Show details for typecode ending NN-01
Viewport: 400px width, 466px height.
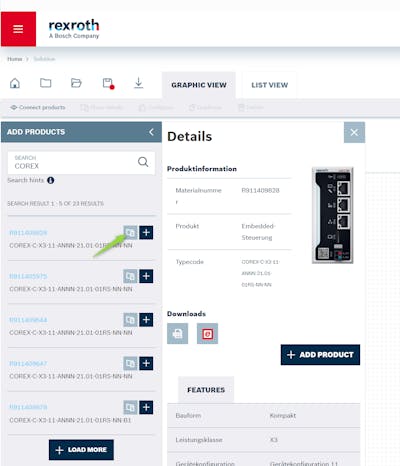[130, 407]
